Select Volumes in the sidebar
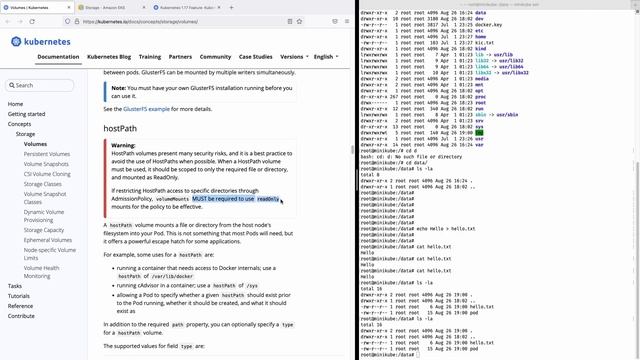The height and width of the screenshot is (360, 640). click(x=35, y=144)
